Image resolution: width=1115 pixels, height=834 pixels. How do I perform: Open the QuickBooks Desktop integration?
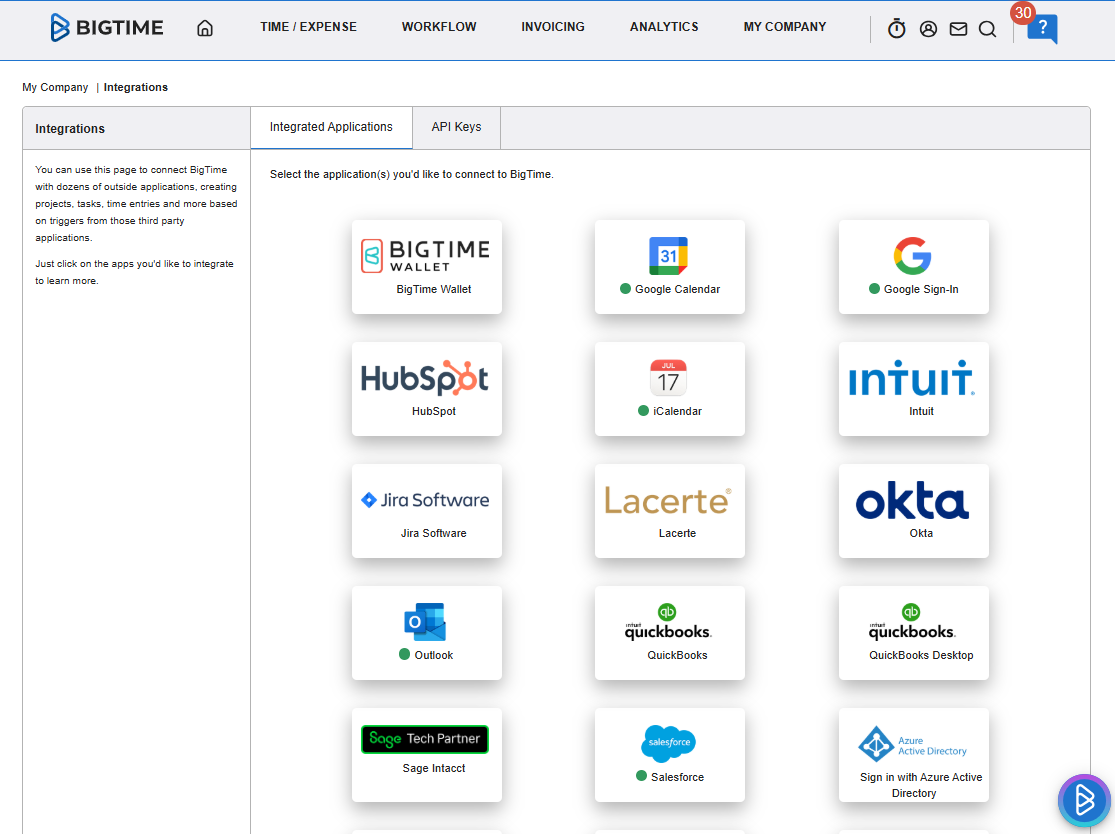(x=914, y=633)
